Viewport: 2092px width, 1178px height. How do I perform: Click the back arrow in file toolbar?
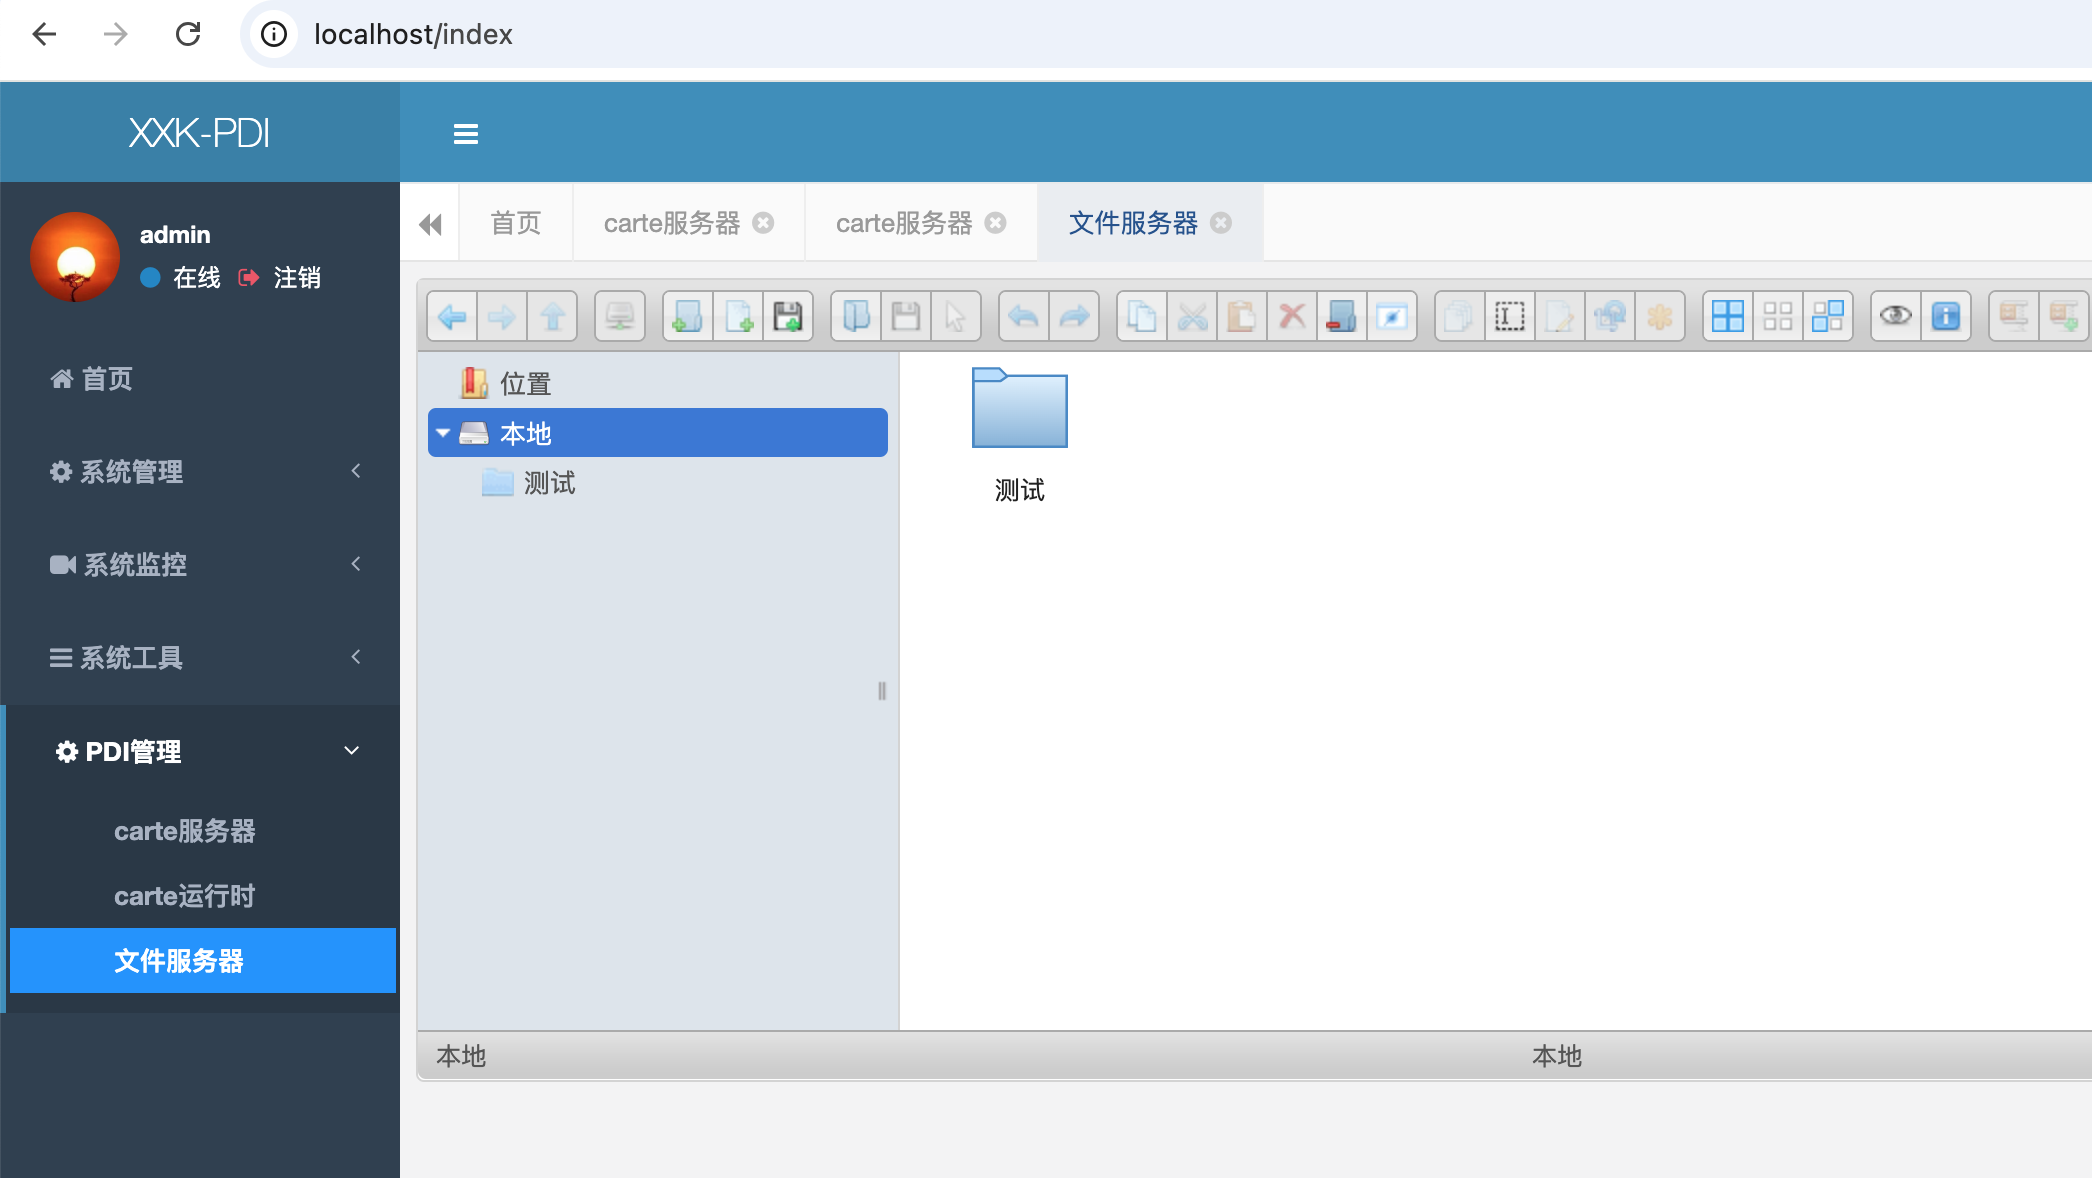(x=452, y=317)
